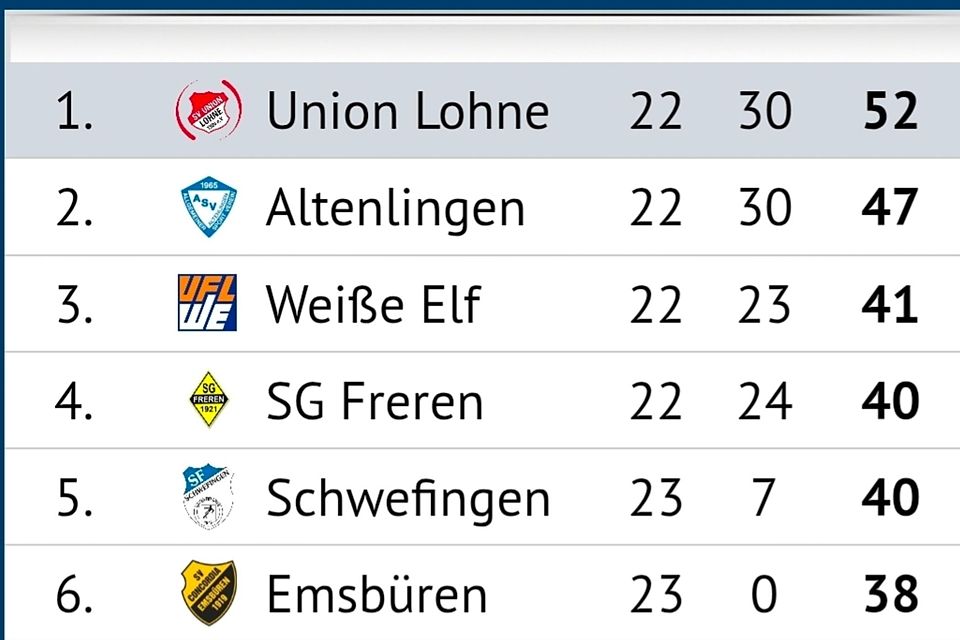Screen dimensions: 960x640
Task: Open the Weiße Elf team link
Action: [373, 305]
